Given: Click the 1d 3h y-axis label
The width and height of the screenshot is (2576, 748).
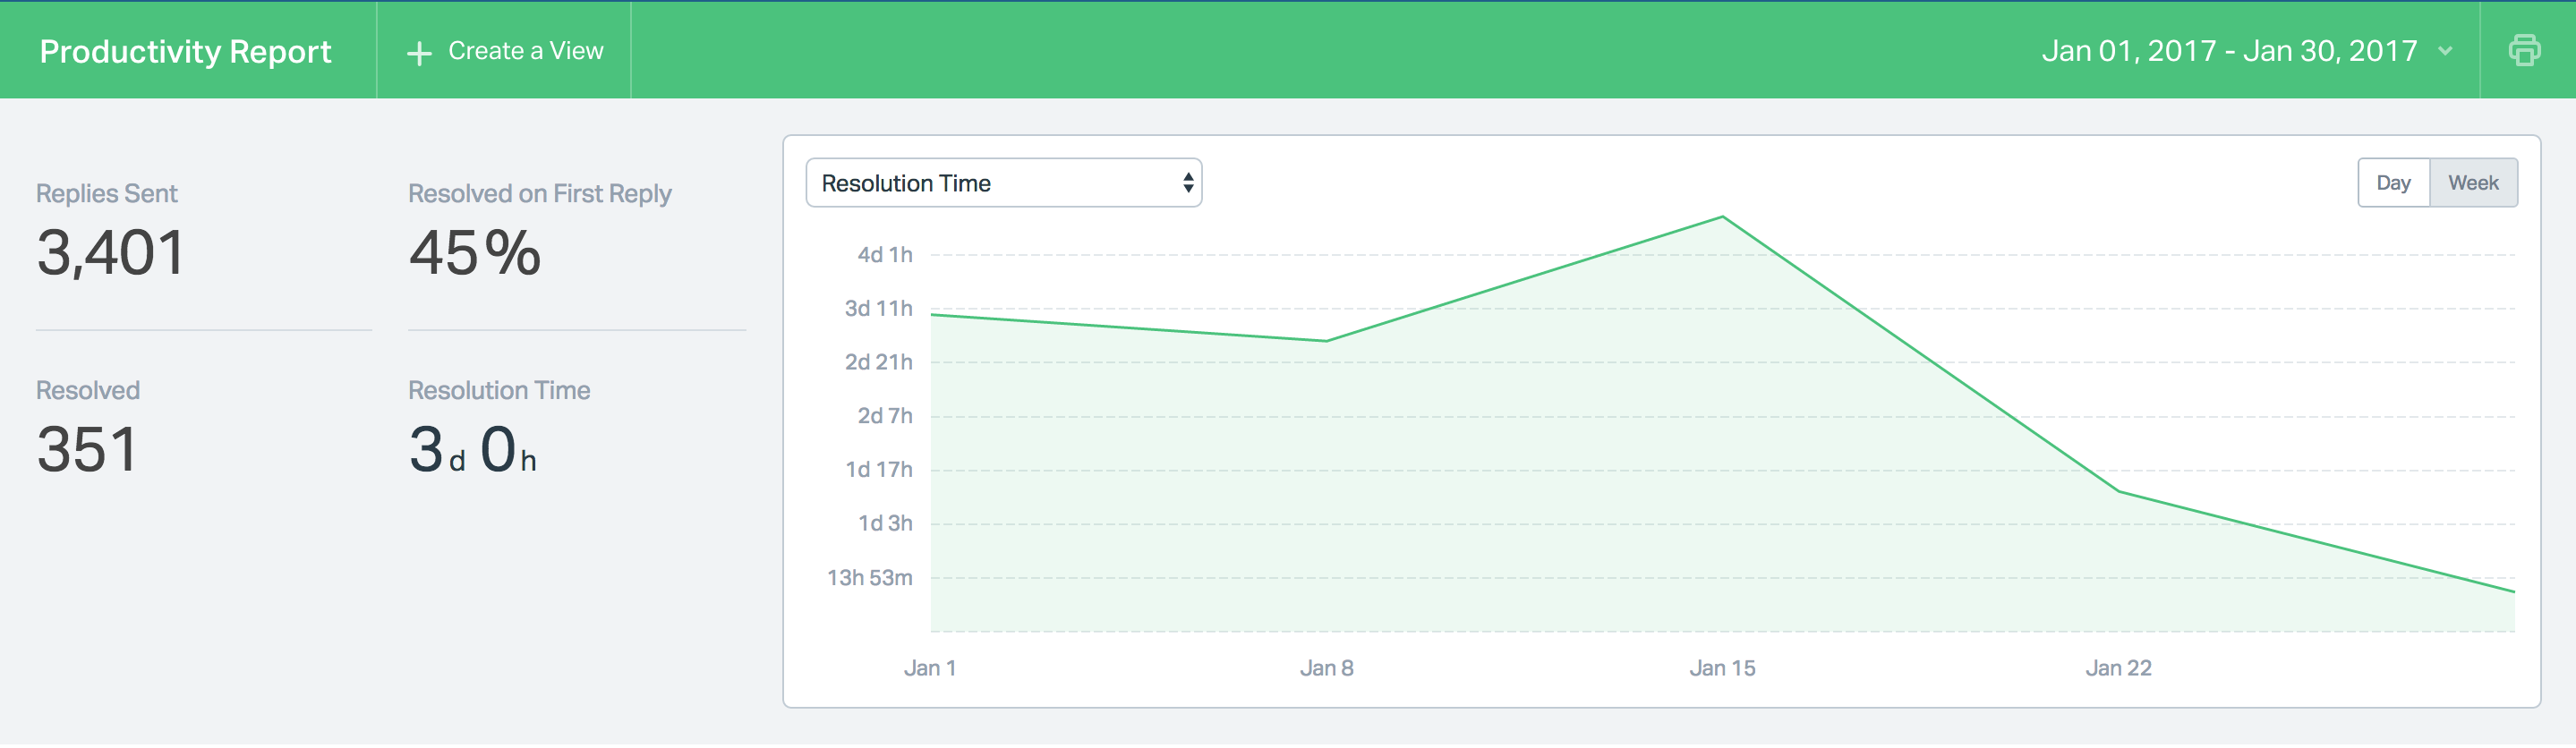Looking at the screenshot, I should (x=885, y=523).
